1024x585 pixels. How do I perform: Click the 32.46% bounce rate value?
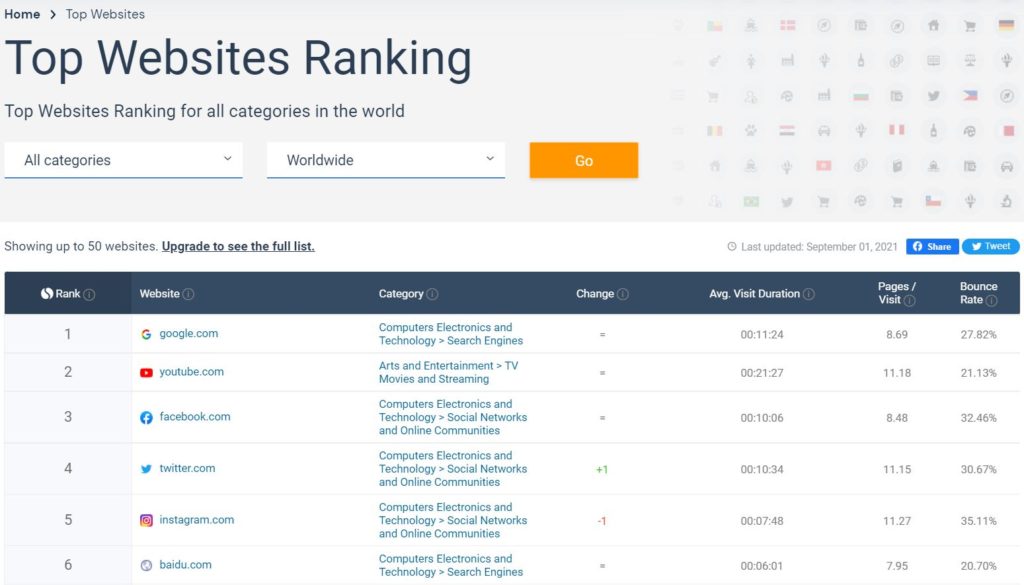(978, 418)
